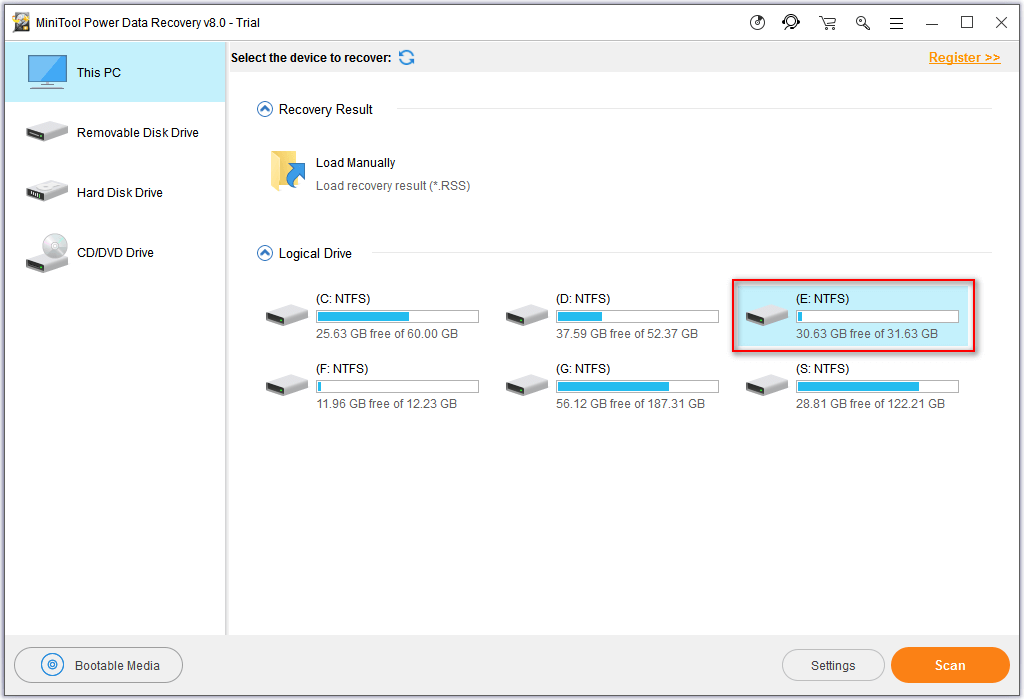The height and width of the screenshot is (700, 1024).
Task: Open the shopping cart icon
Action: 827,23
